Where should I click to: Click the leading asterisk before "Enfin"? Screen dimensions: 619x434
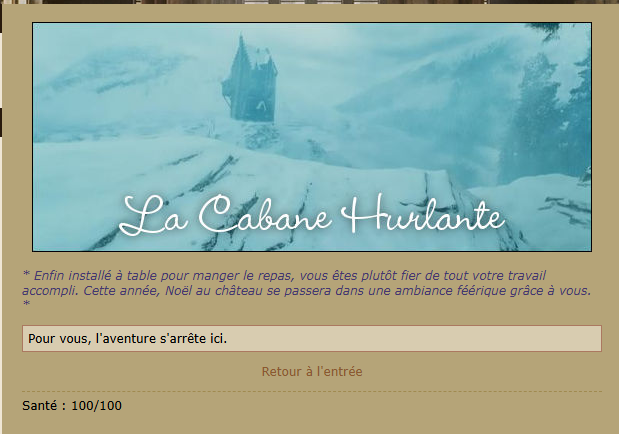[x=26, y=273]
